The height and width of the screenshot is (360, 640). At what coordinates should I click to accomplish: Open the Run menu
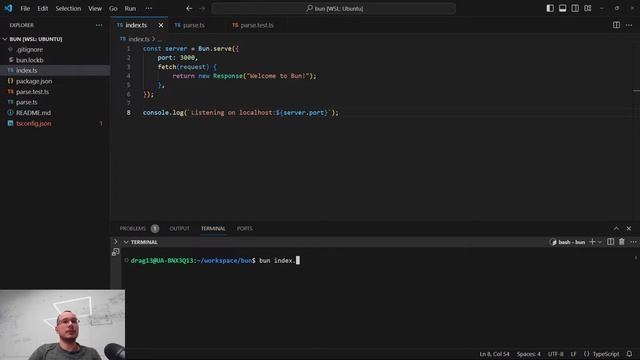pos(130,8)
